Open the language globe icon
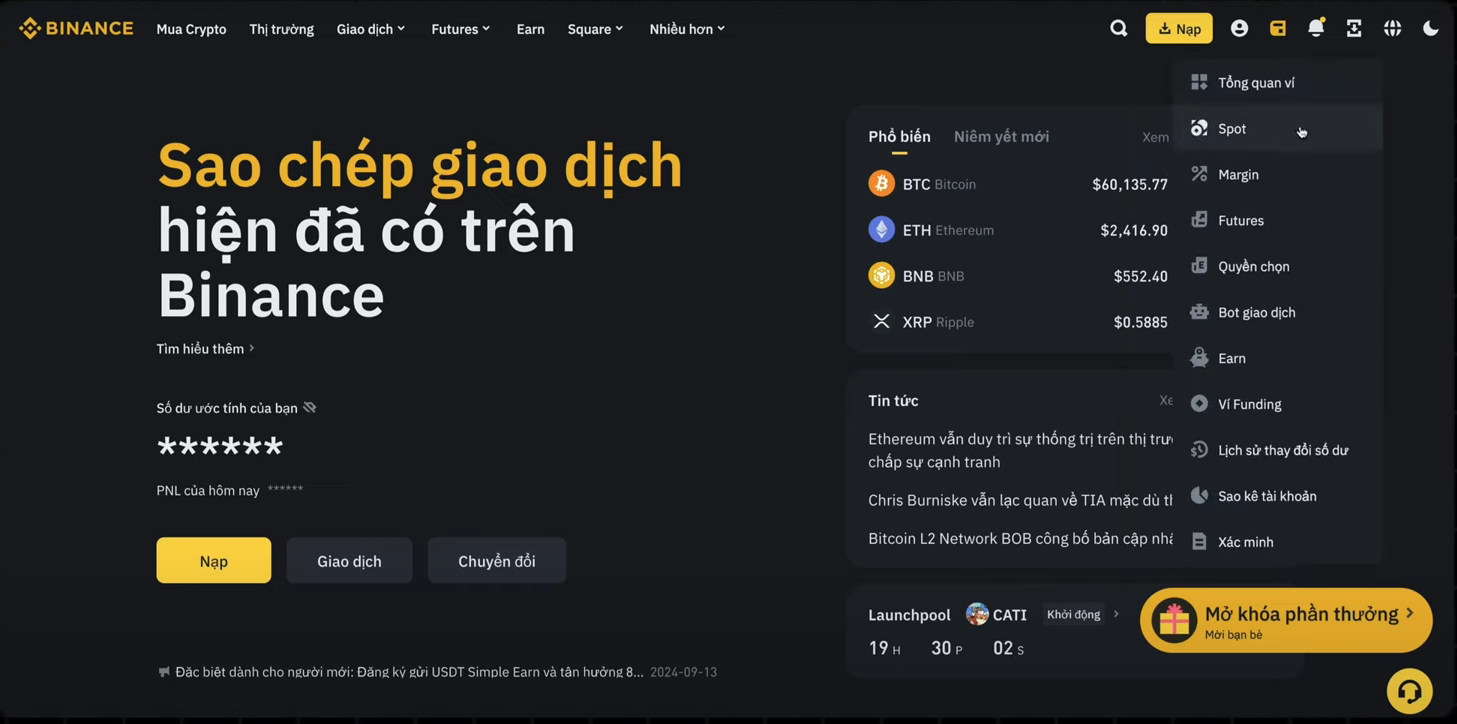Screen dimensions: 1457x724 click(x=1392, y=29)
